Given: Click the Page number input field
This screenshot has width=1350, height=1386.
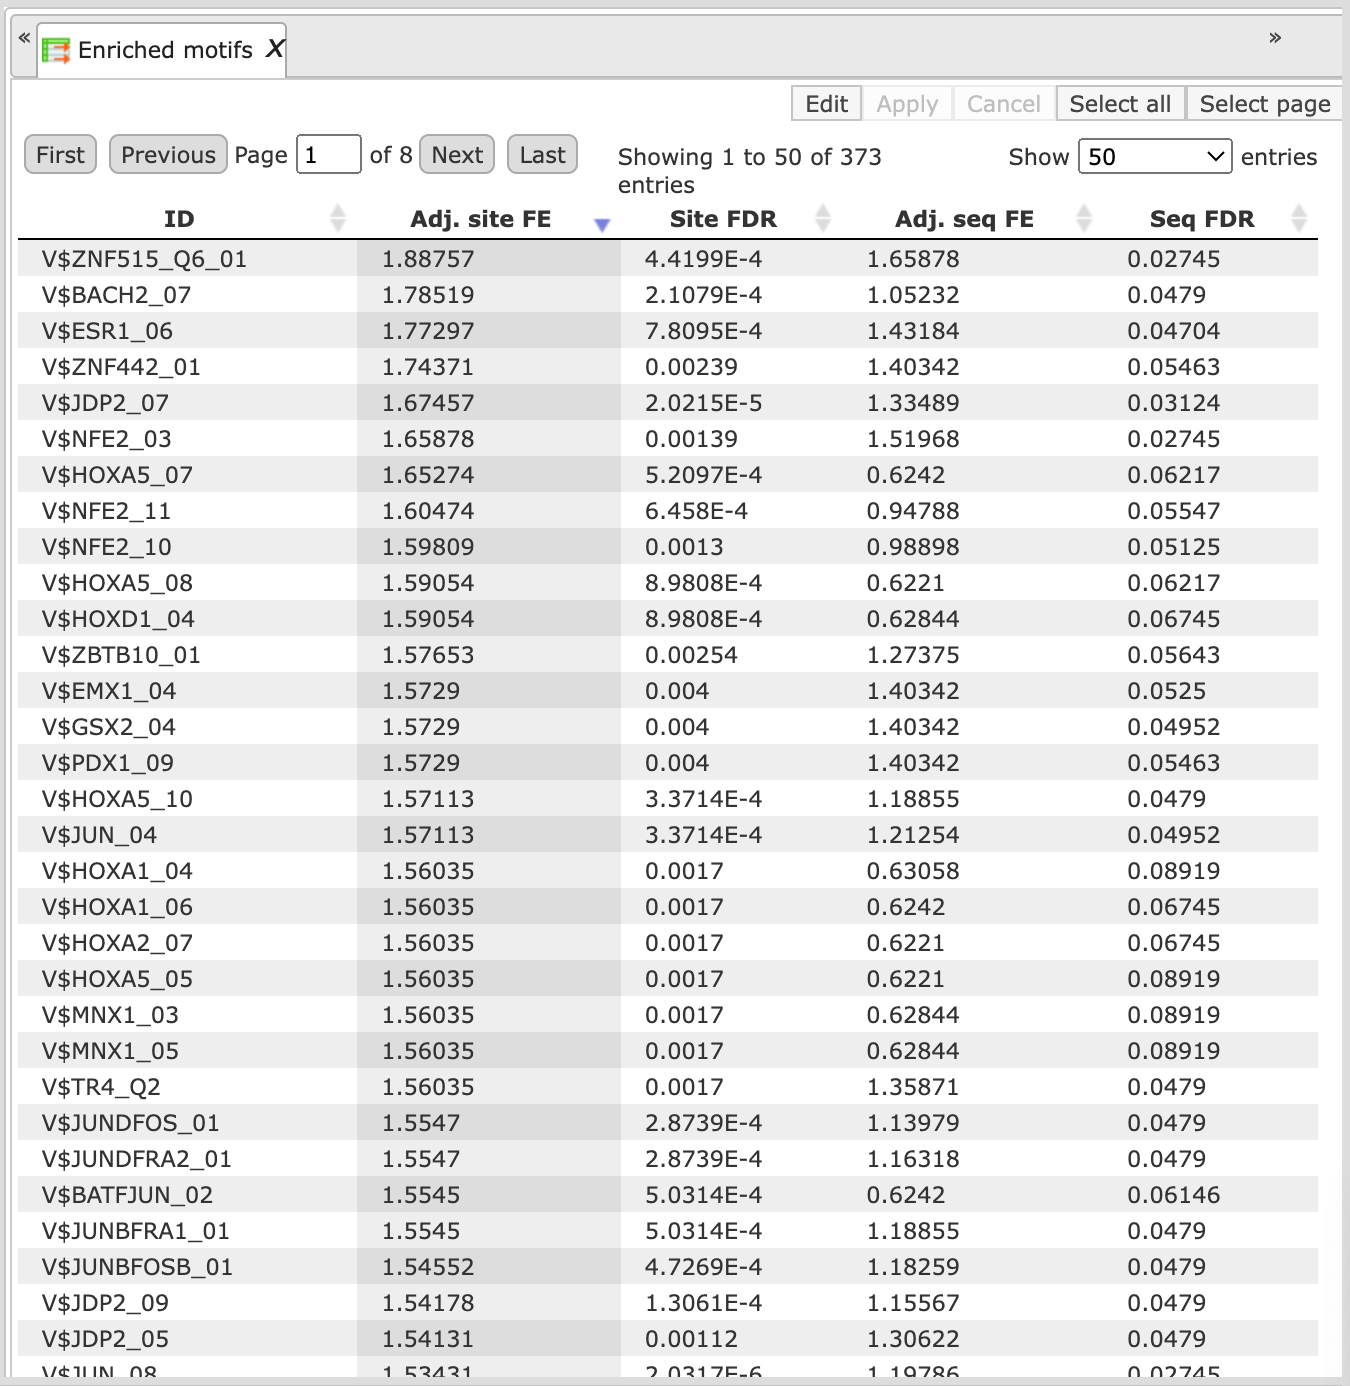Looking at the screenshot, I should click(x=328, y=155).
